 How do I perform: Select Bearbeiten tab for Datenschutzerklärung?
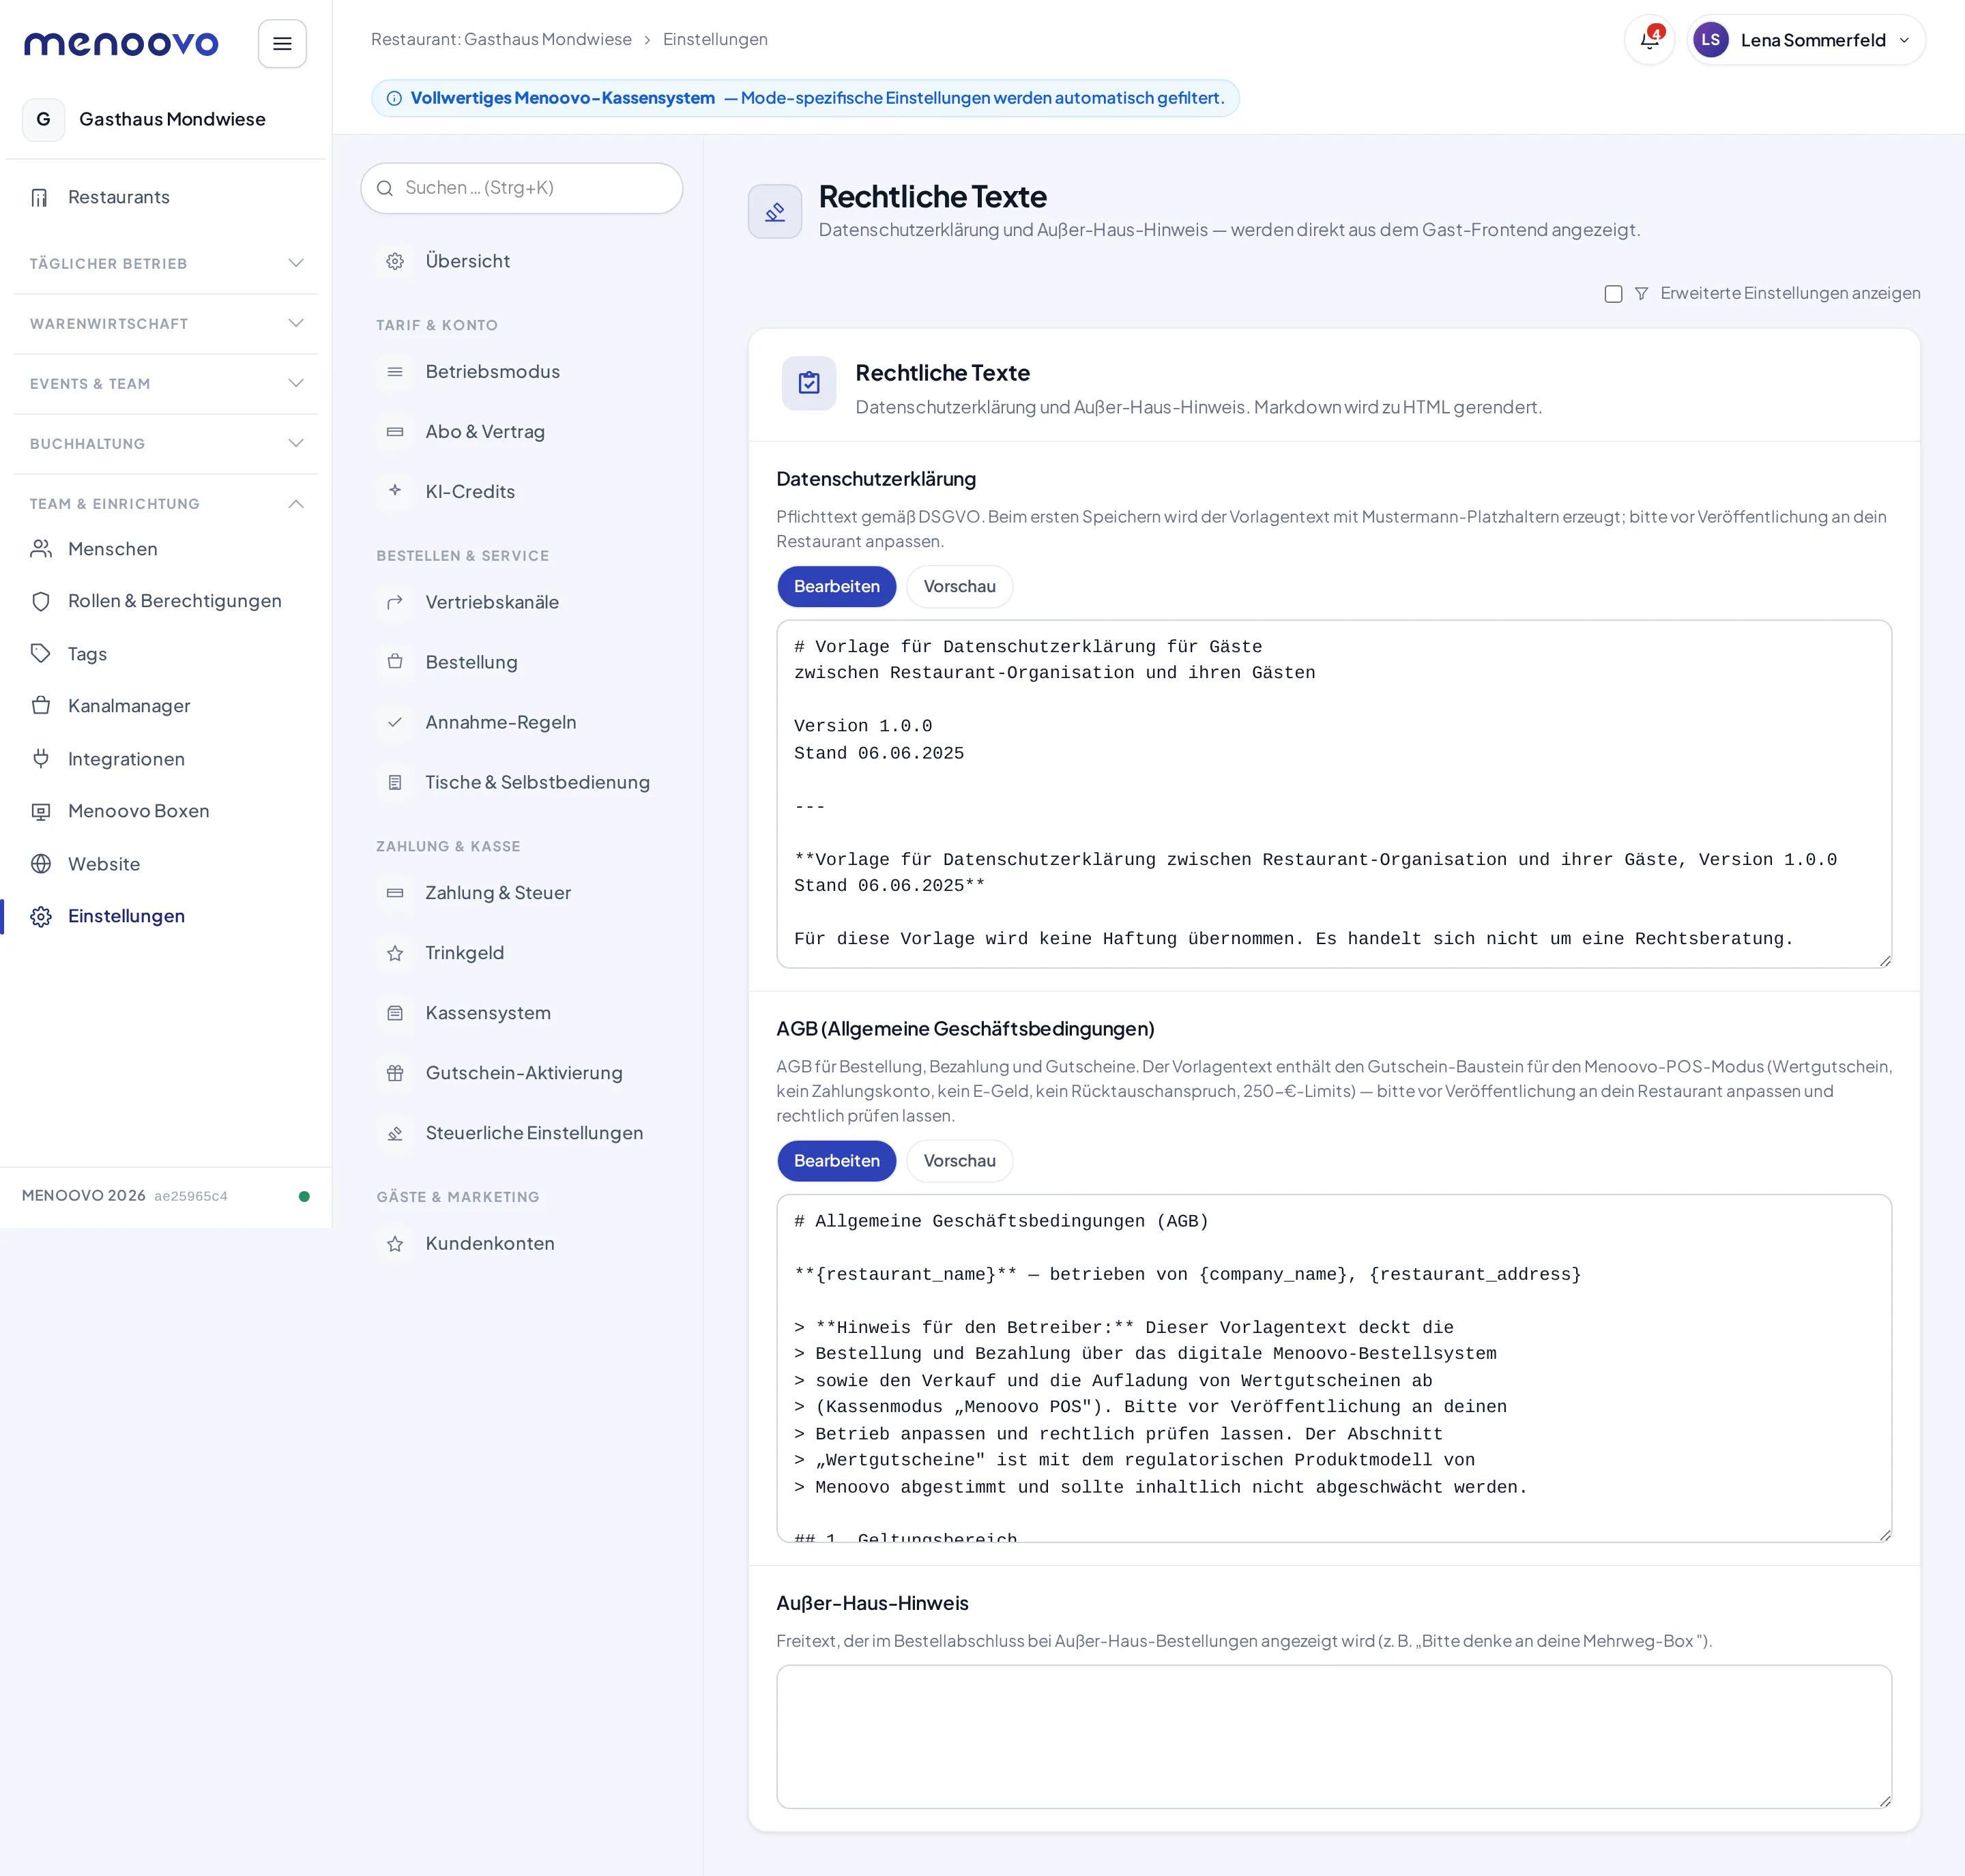(837, 586)
